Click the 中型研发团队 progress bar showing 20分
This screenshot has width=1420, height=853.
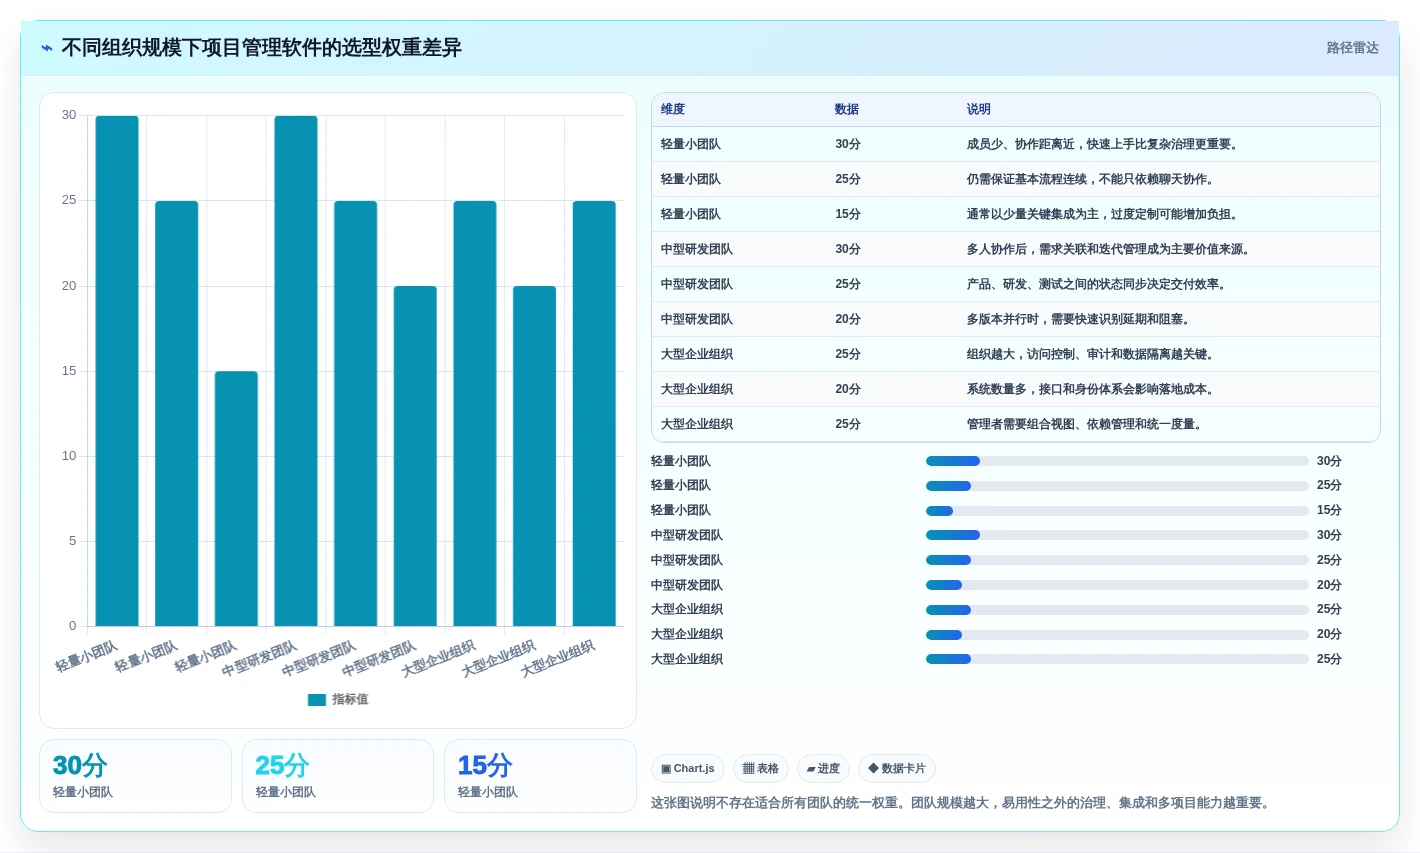1117,585
